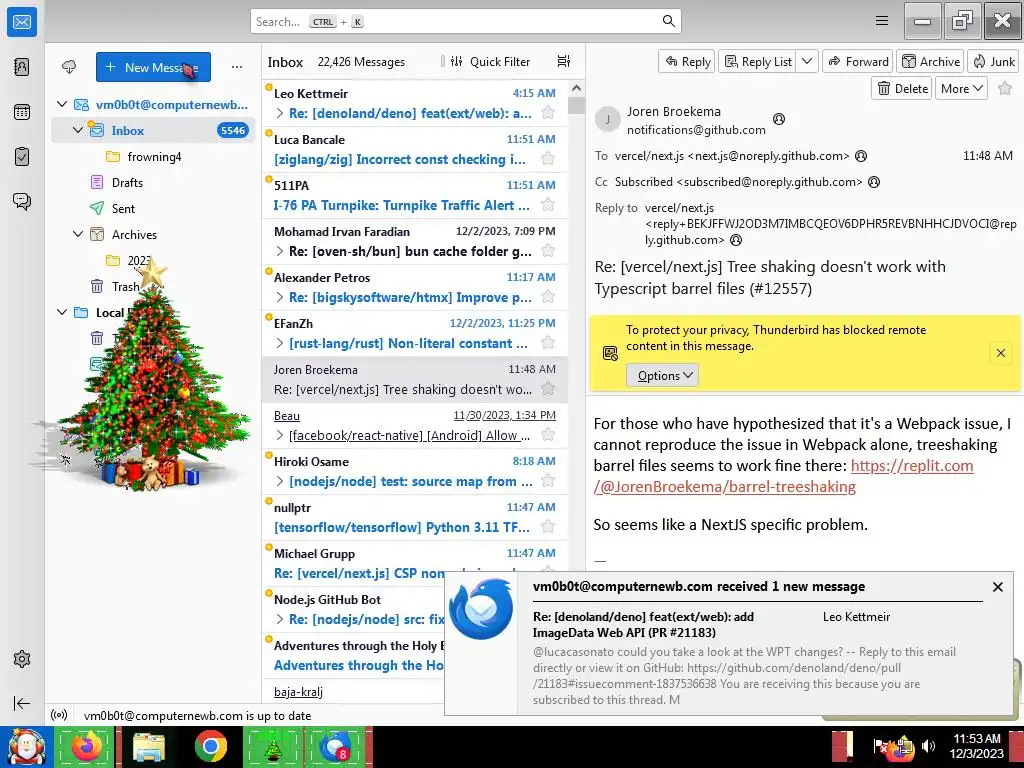Screen dimensions: 1024x768
Task: Click the New Message button
Action: 153,67
